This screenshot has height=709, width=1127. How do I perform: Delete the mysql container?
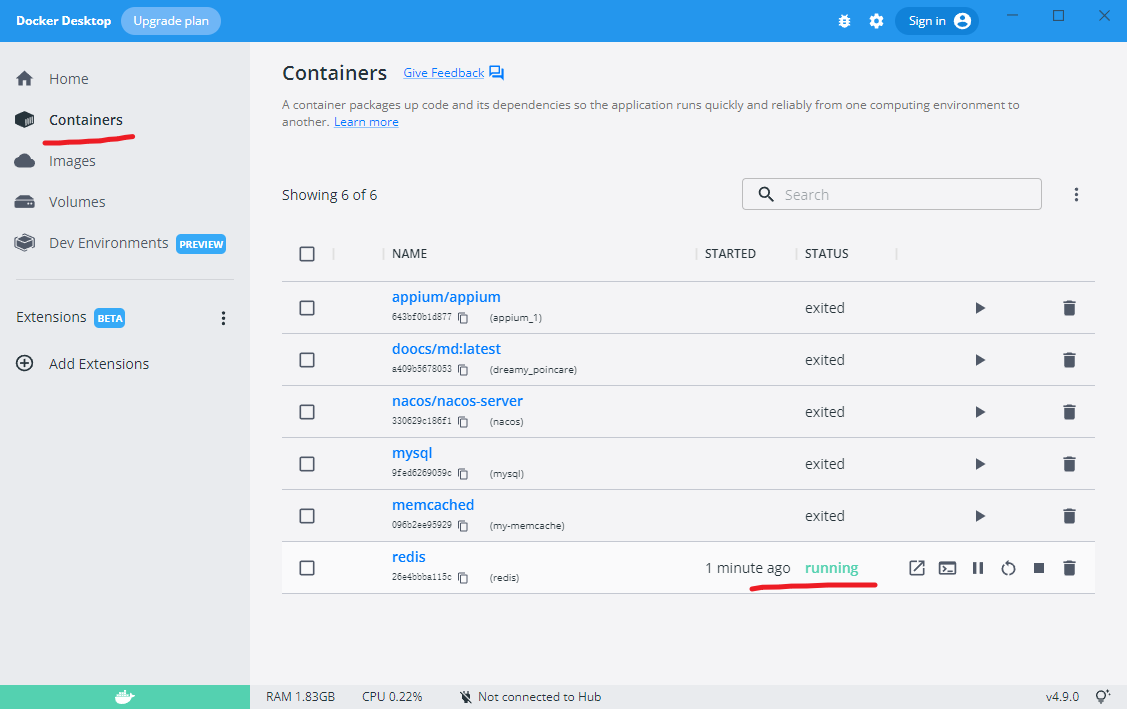click(x=1069, y=464)
